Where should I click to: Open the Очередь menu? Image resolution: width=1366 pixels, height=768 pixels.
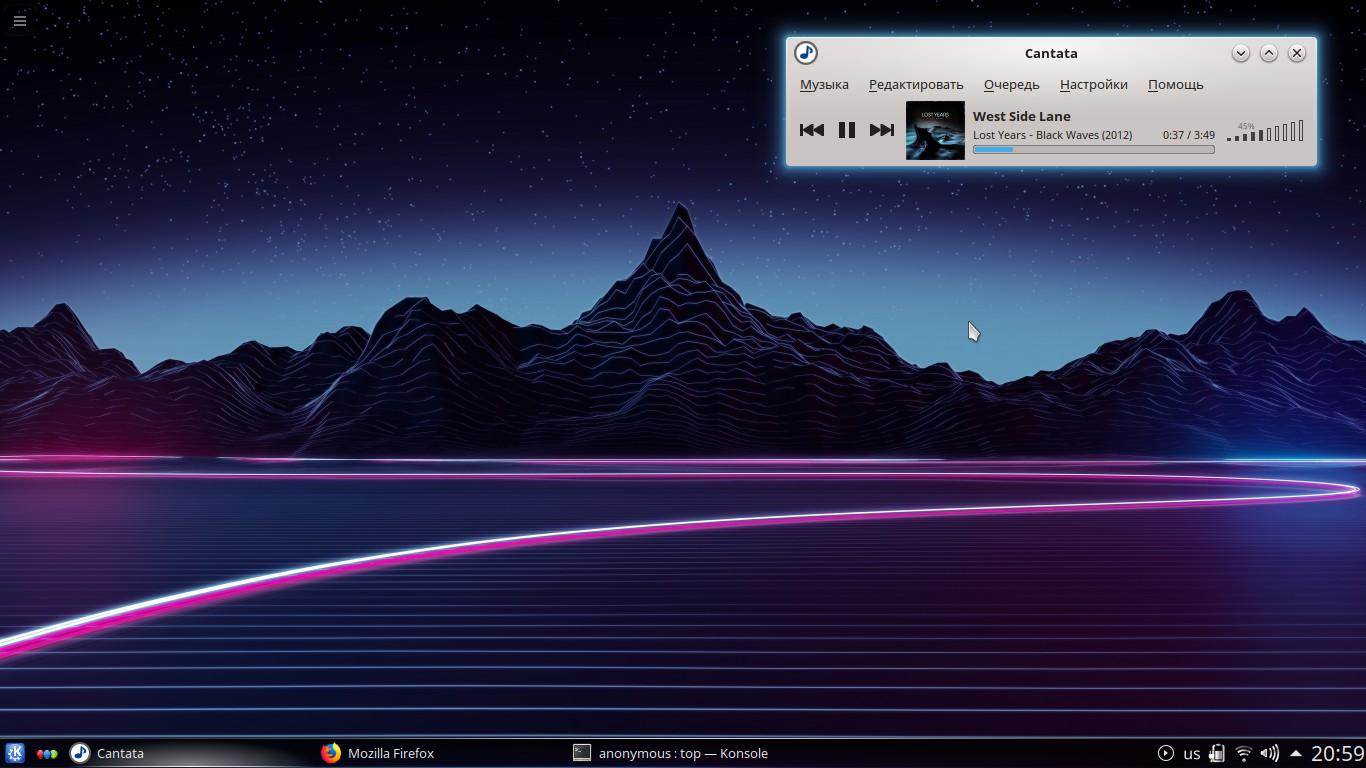click(1011, 85)
